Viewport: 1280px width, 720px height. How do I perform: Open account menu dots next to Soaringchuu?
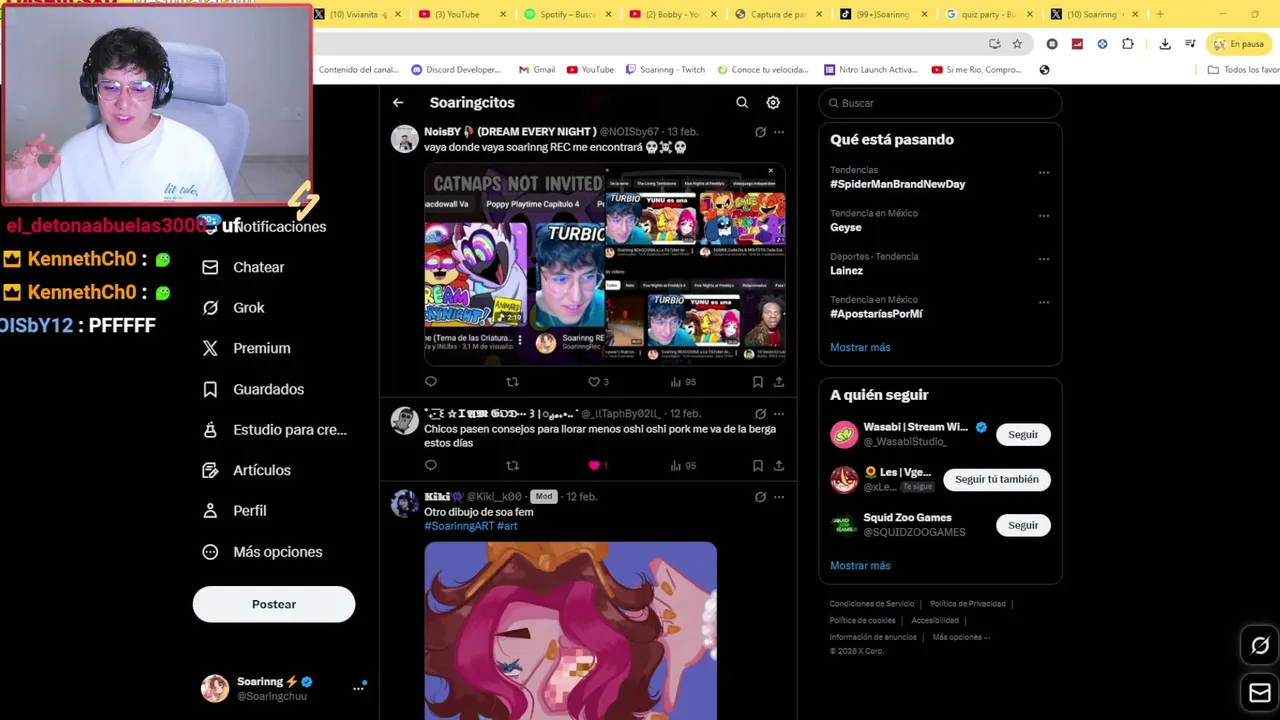(358, 688)
